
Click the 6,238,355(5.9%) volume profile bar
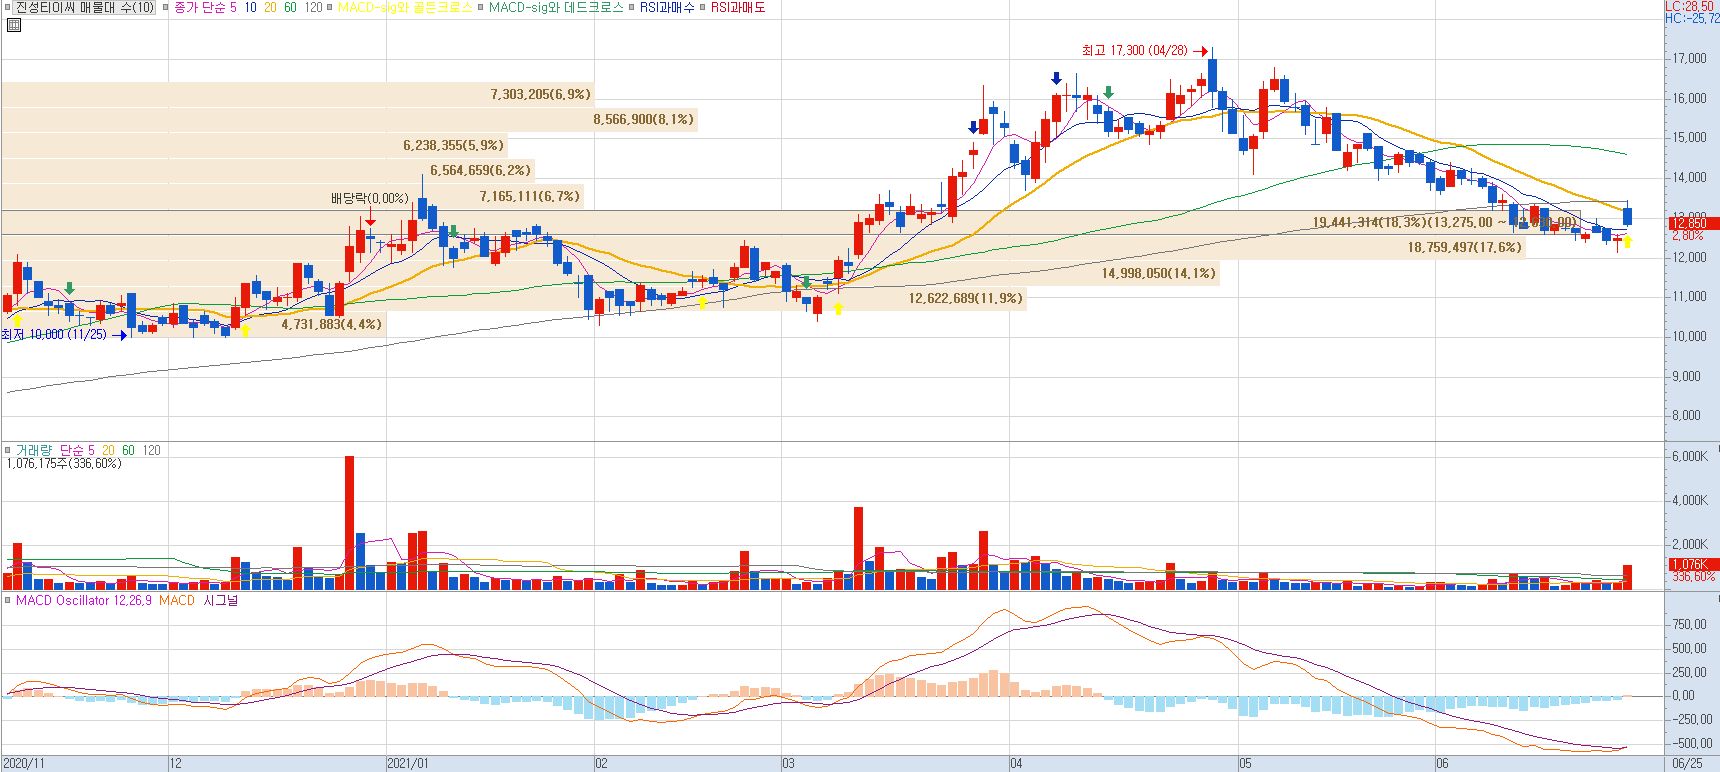pyautogui.click(x=254, y=145)
